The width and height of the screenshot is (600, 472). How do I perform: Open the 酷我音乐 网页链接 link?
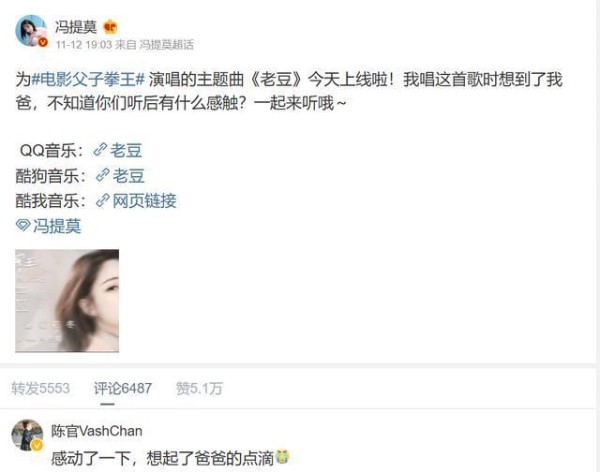(x=136, y=201)
